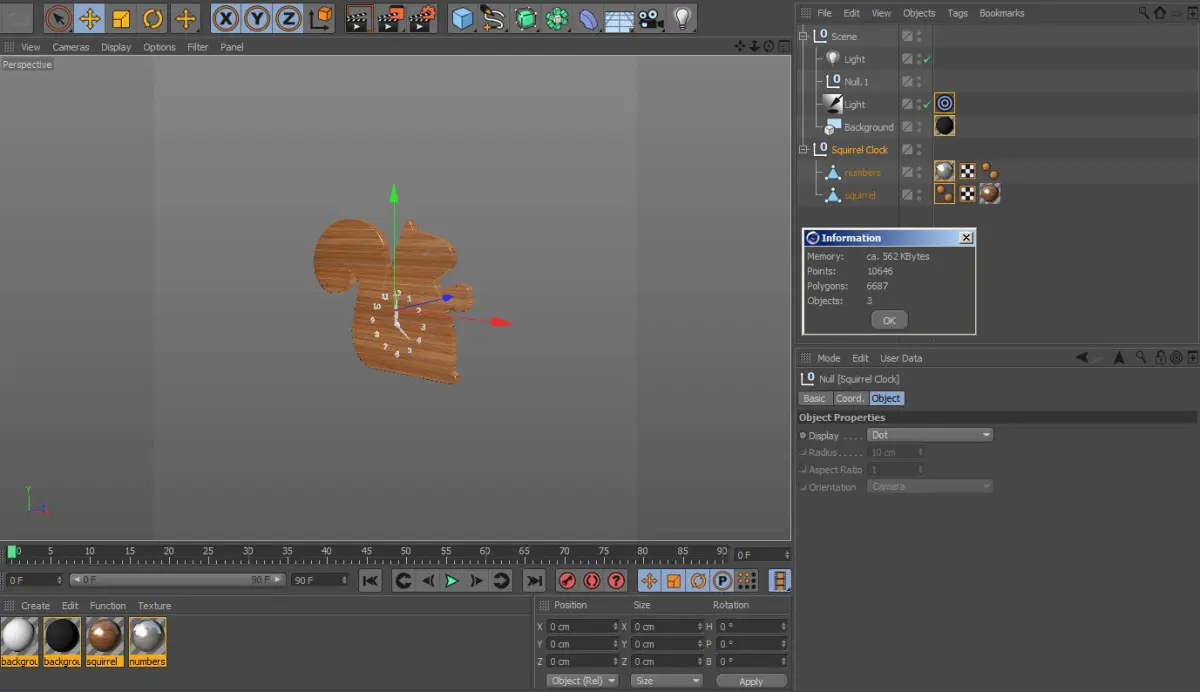Switch to the Basic tab
The height and width of the screenshot is (692, 1200).
[815, 398]
